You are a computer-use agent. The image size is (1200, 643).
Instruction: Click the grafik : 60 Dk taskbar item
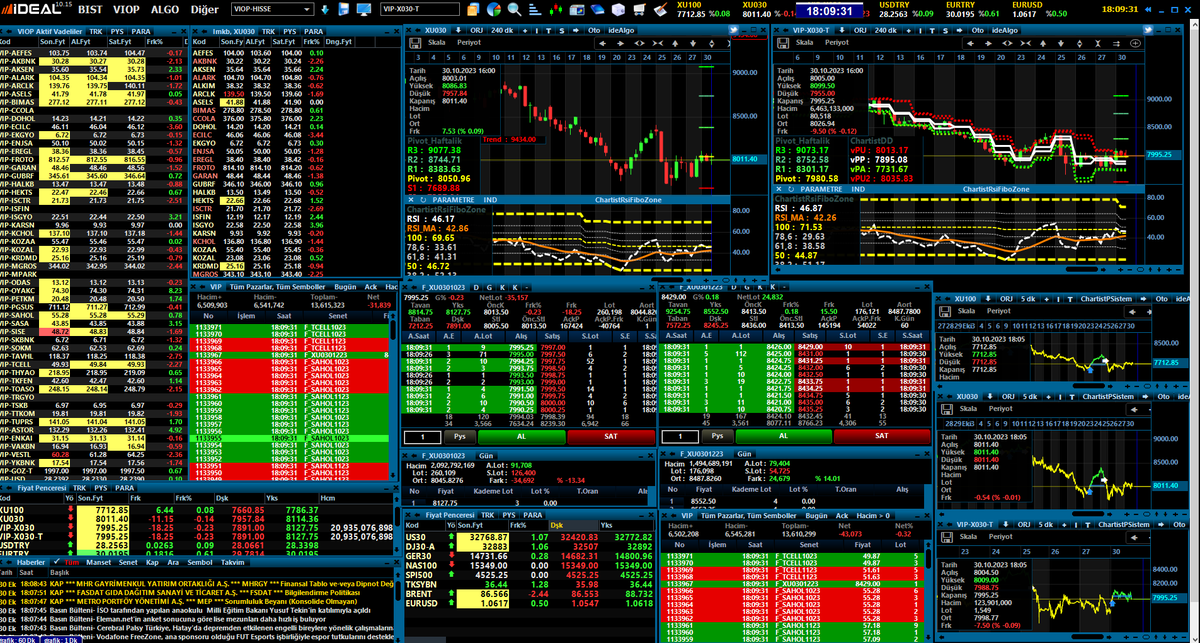pyautogui.click(x=19, y=638)
